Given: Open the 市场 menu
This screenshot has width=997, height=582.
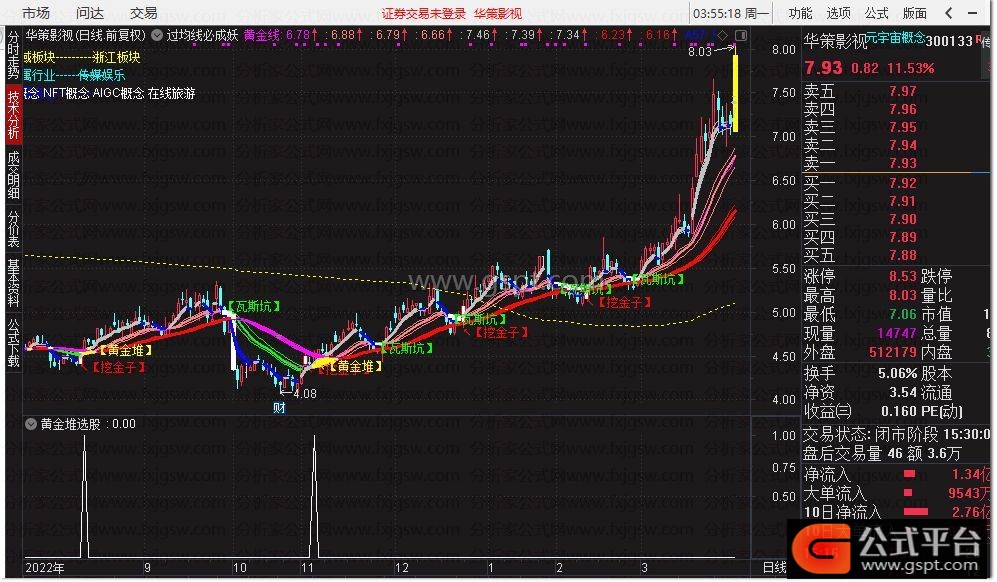Looking at the screenshot, I should pyautogui.click(x=36, y=13).
